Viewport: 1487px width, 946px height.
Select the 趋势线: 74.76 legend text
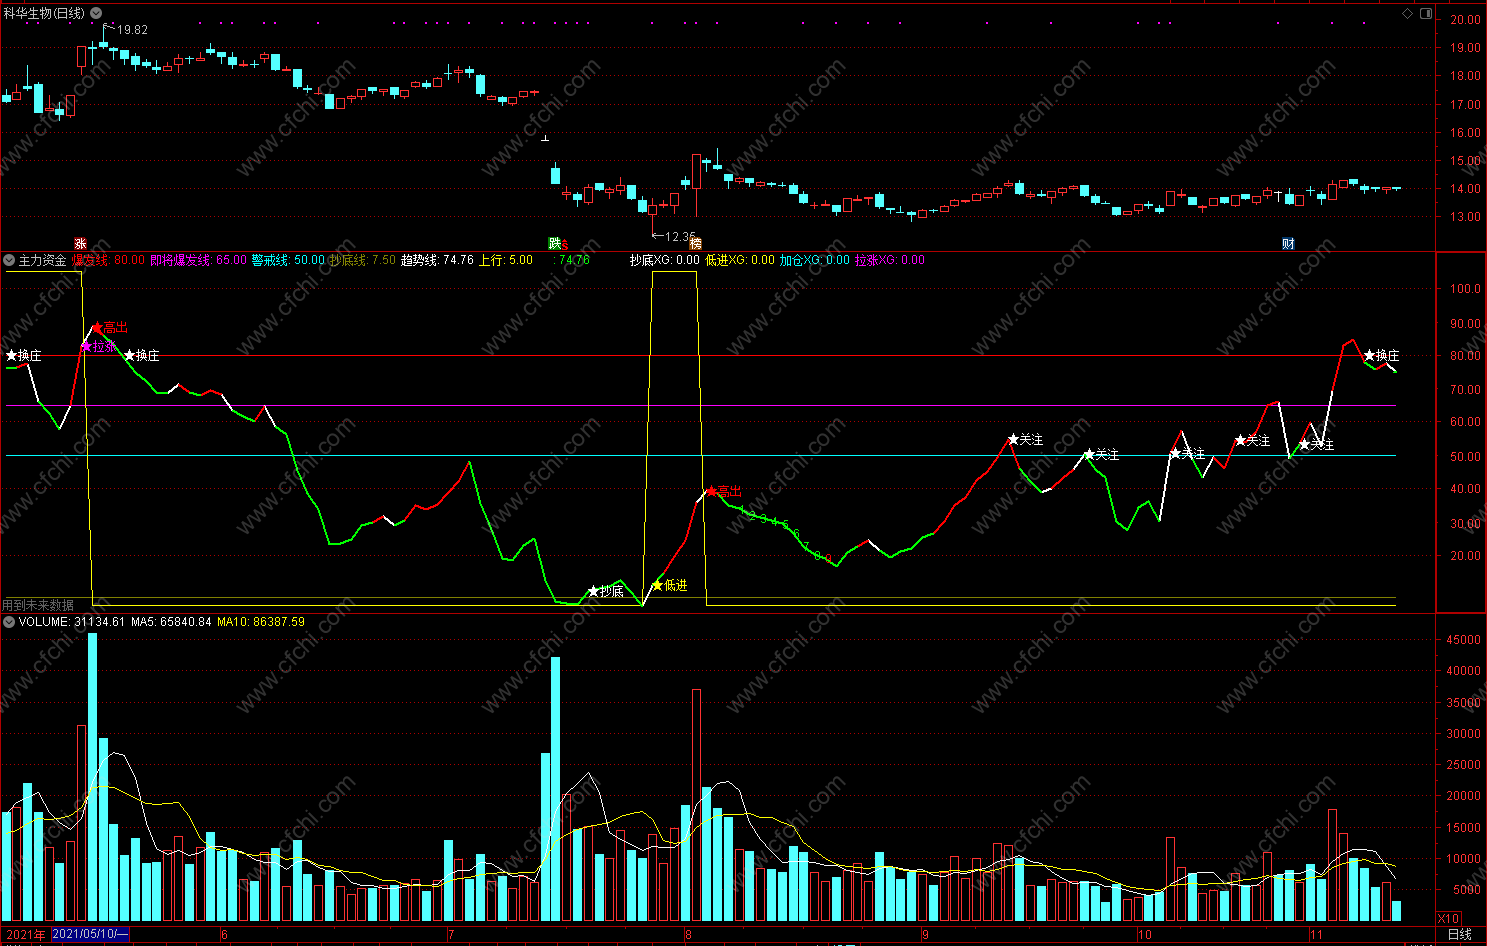tap(437, 260)
